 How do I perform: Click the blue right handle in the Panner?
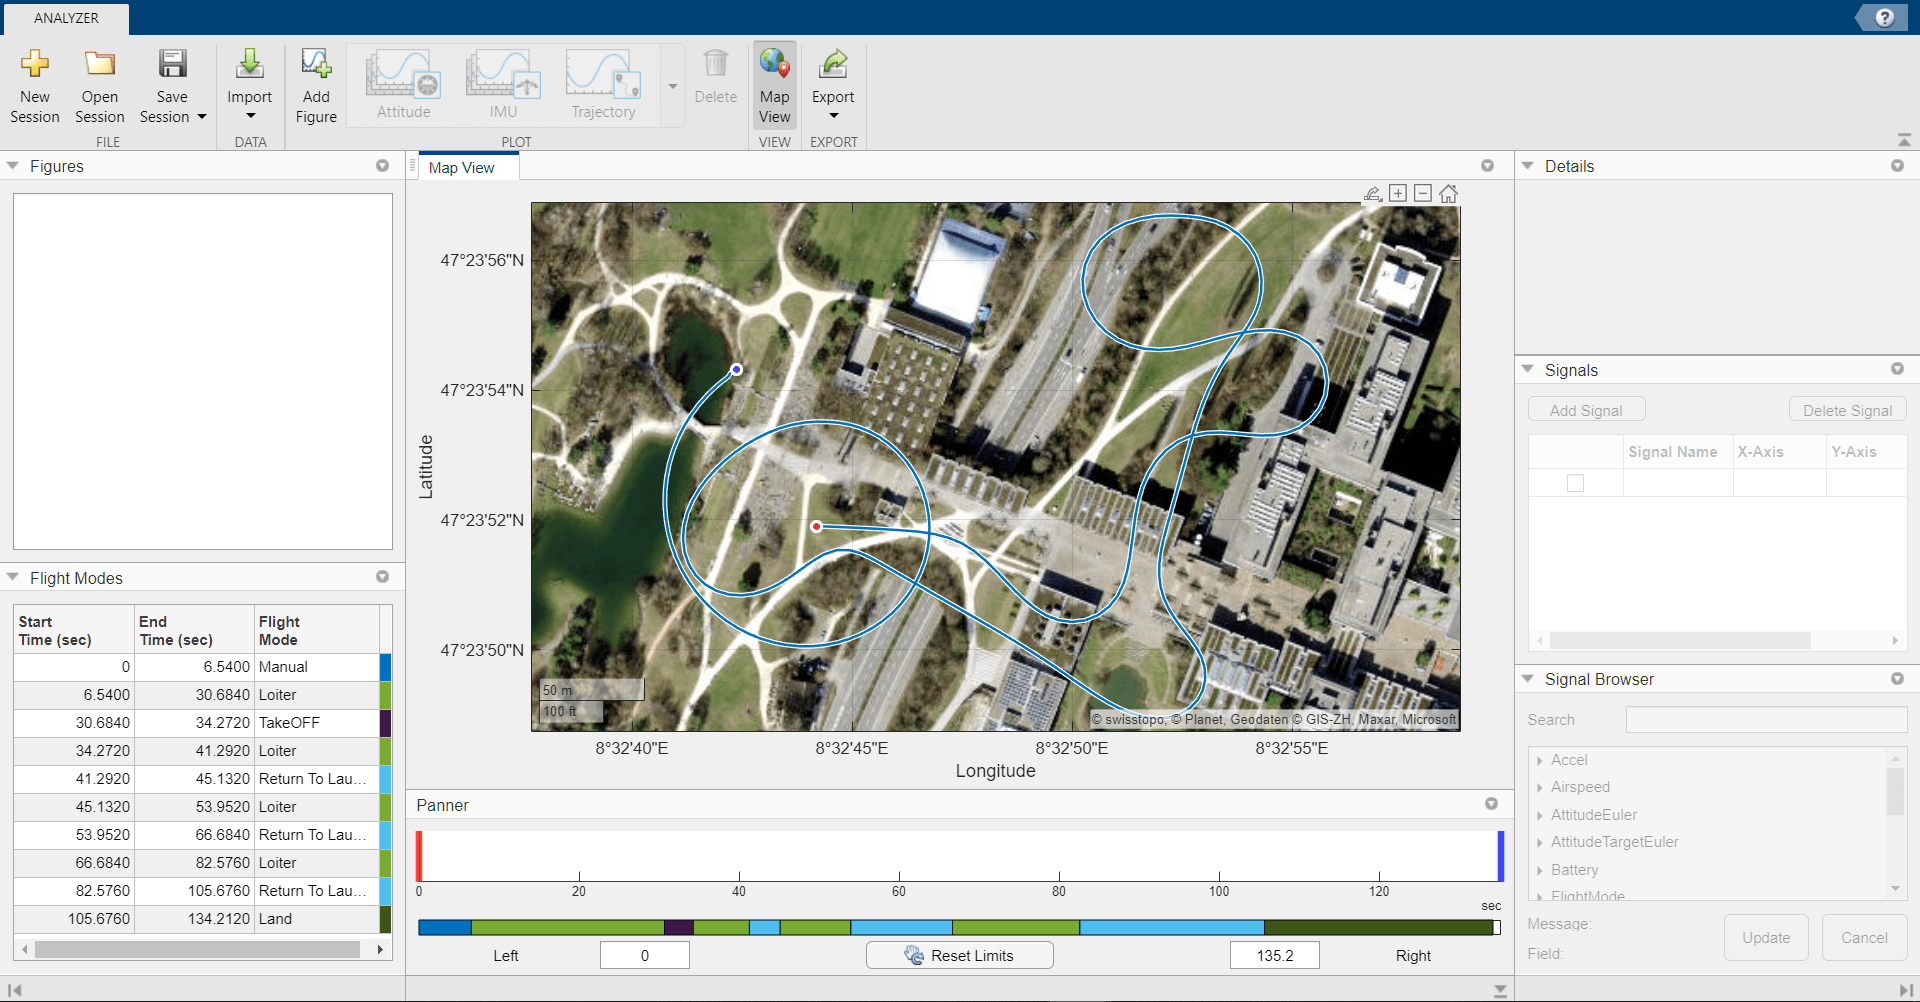1500,856
